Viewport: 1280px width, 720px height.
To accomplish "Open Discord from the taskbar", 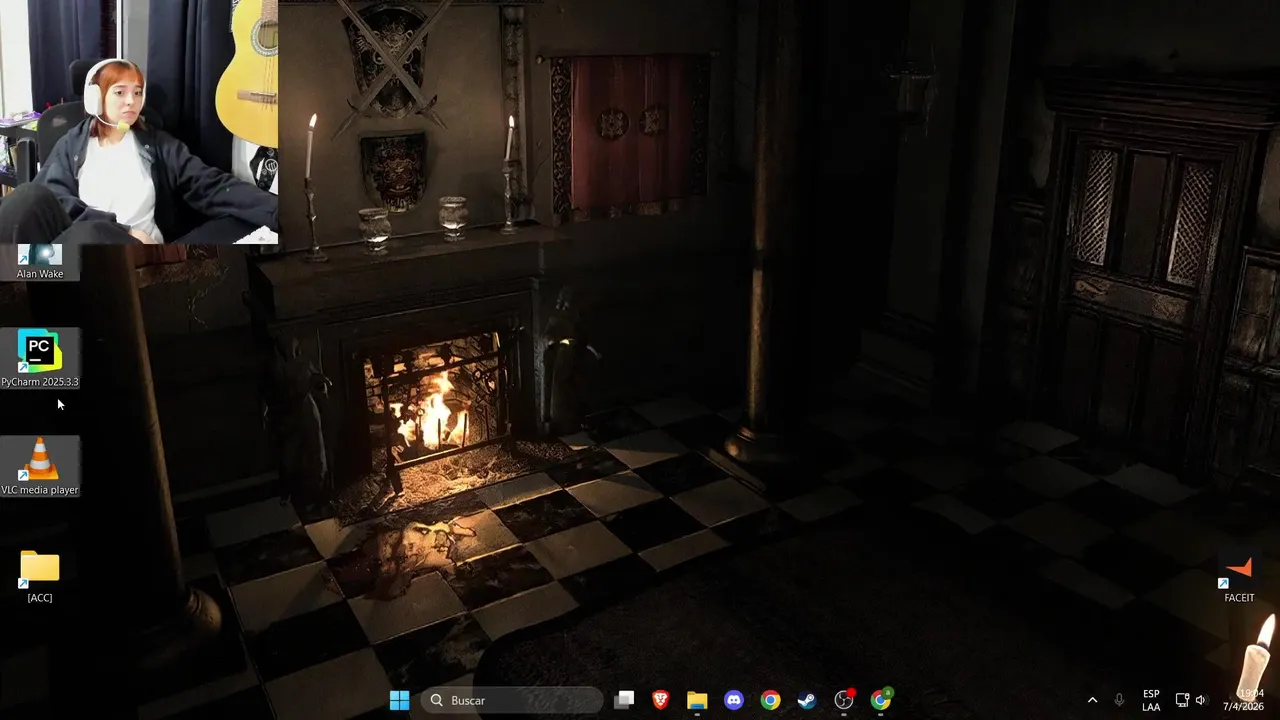I will pyautogui.click(x=734, y=700).
